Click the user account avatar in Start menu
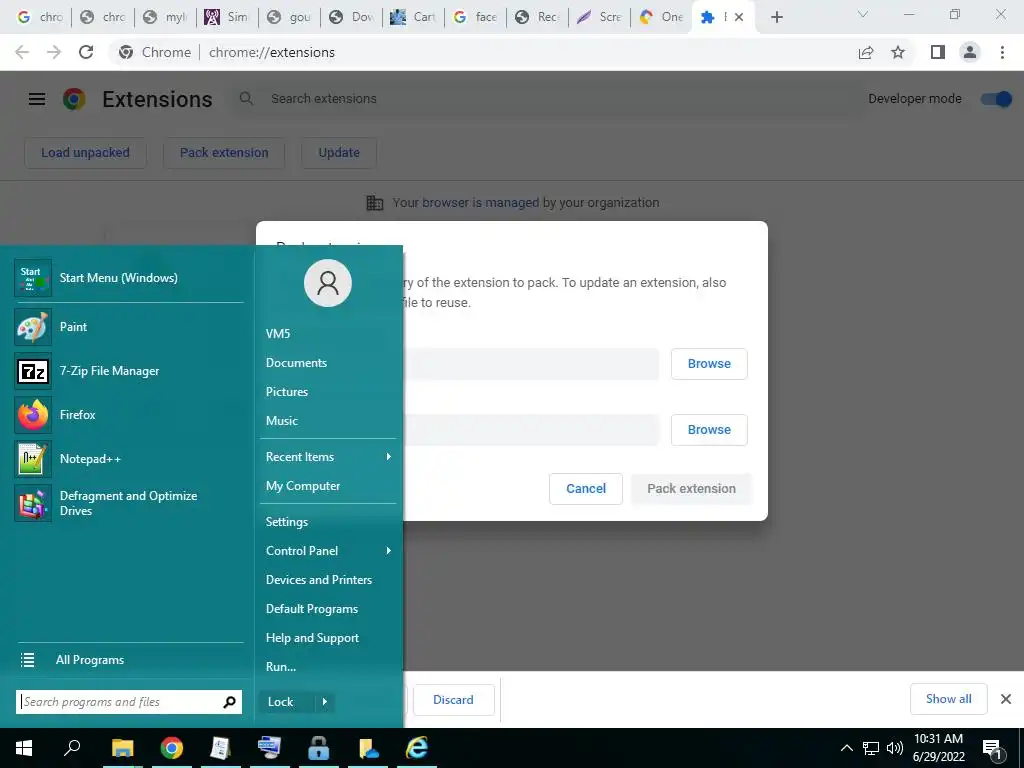This screenshot has width=1024, height=768. tap(328, 283)
